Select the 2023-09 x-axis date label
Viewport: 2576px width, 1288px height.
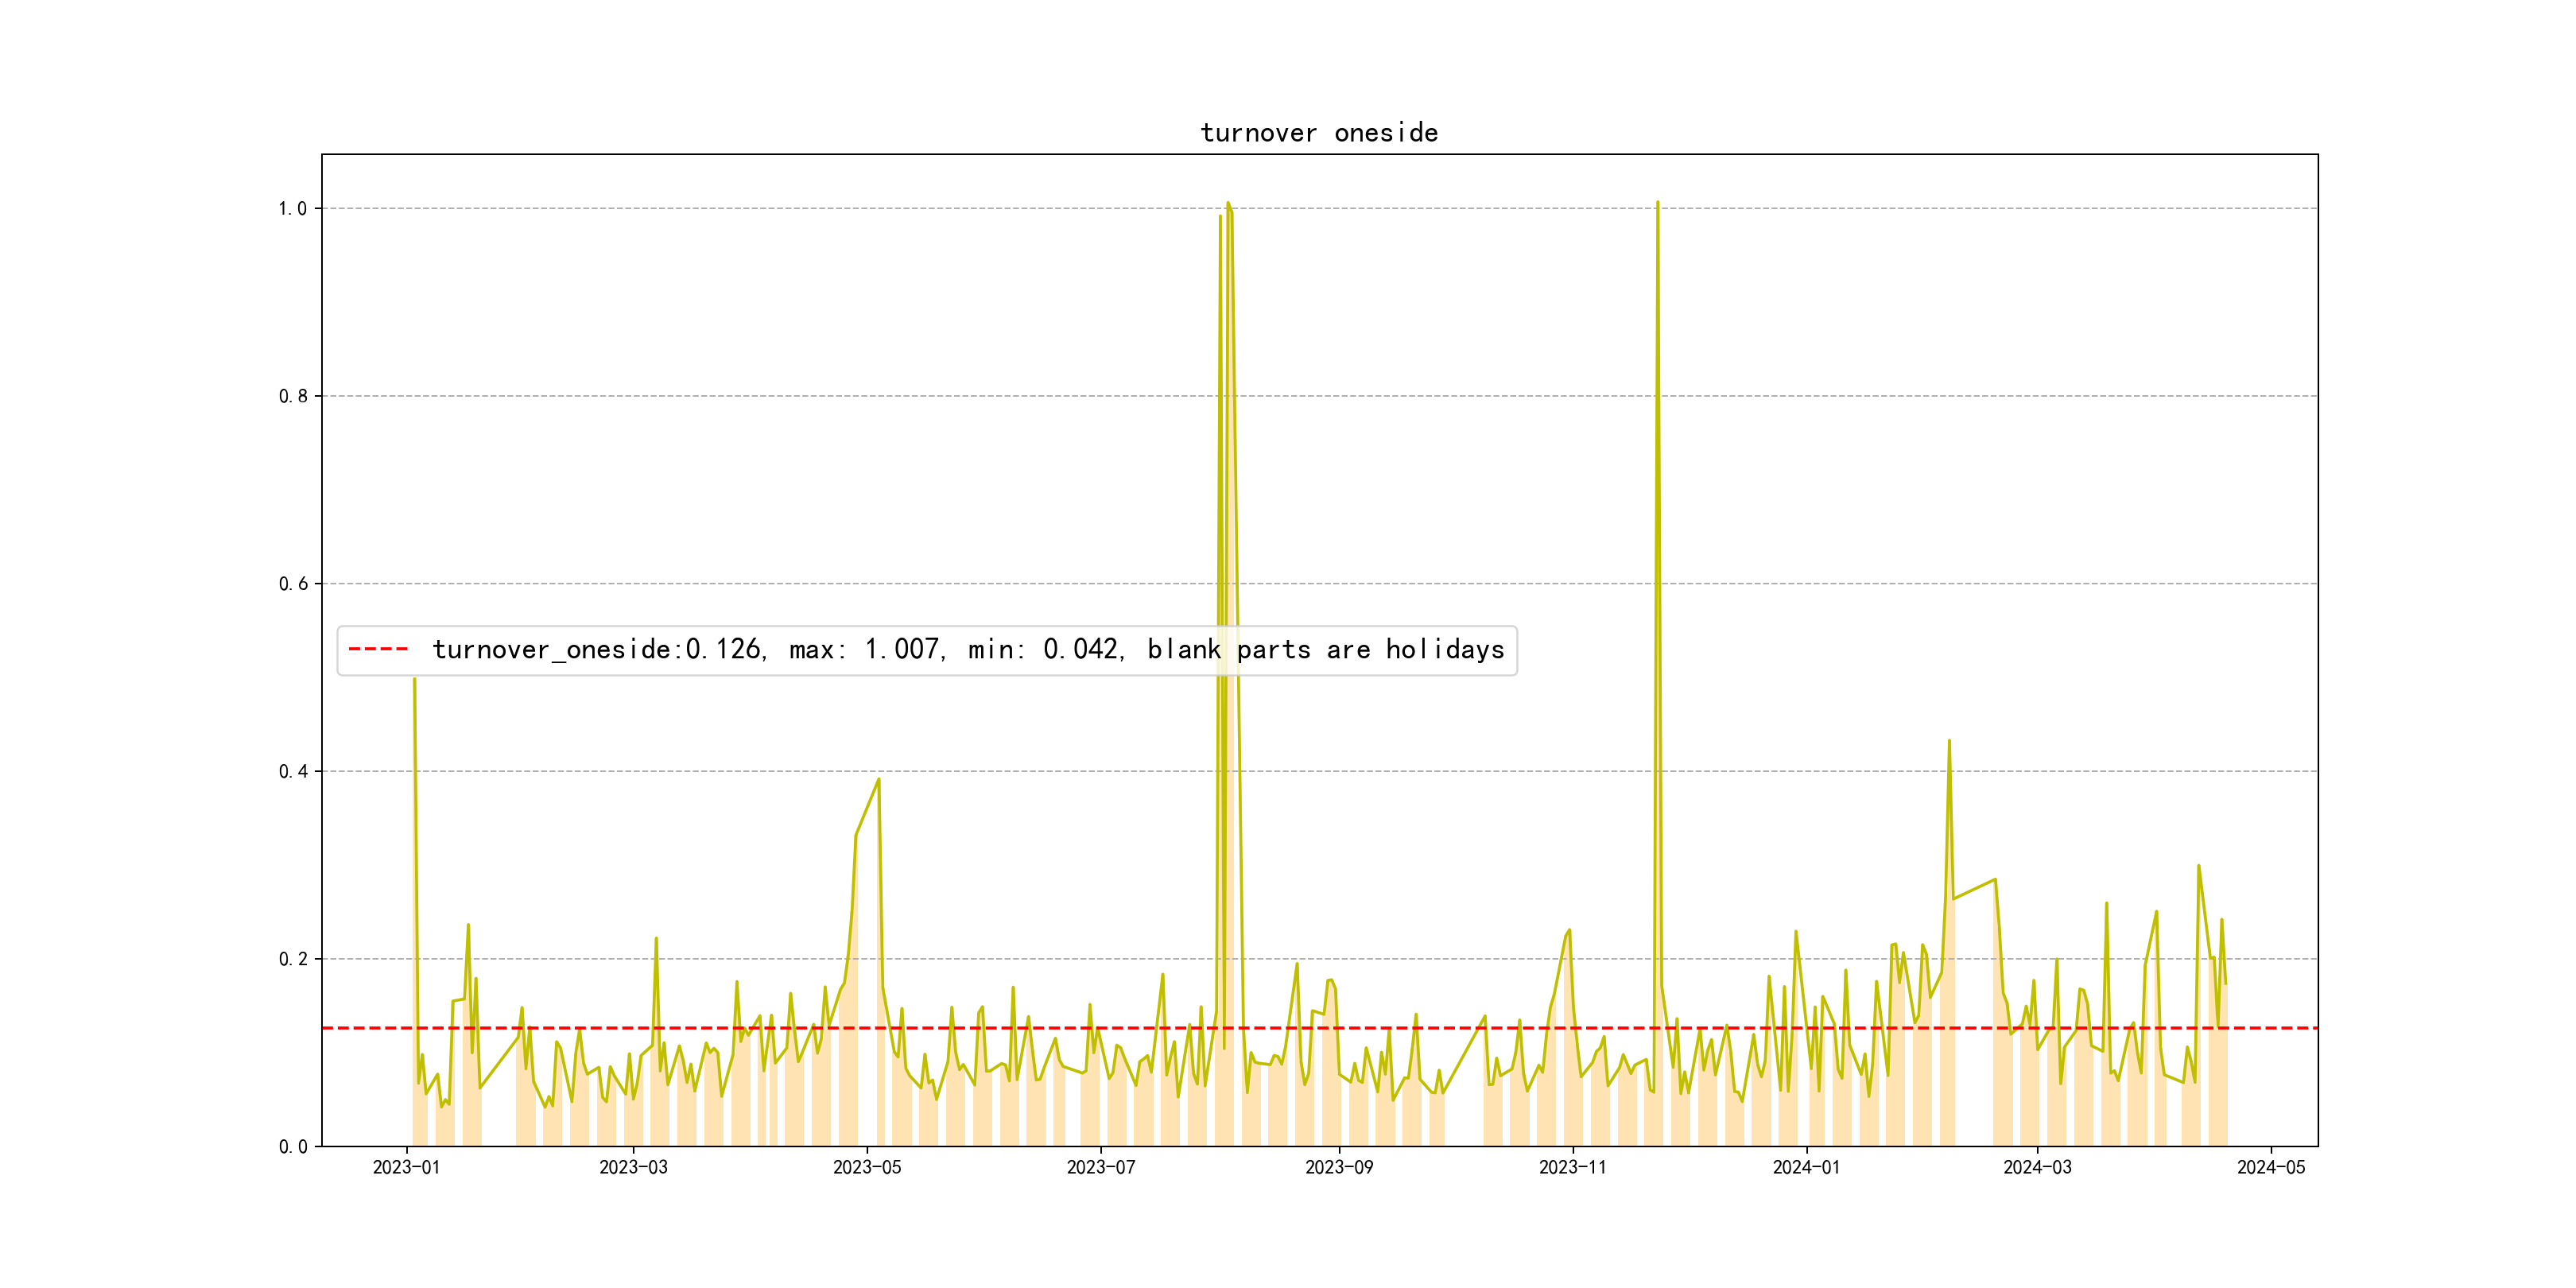pyautogui.click(x=1339, y=1167)
